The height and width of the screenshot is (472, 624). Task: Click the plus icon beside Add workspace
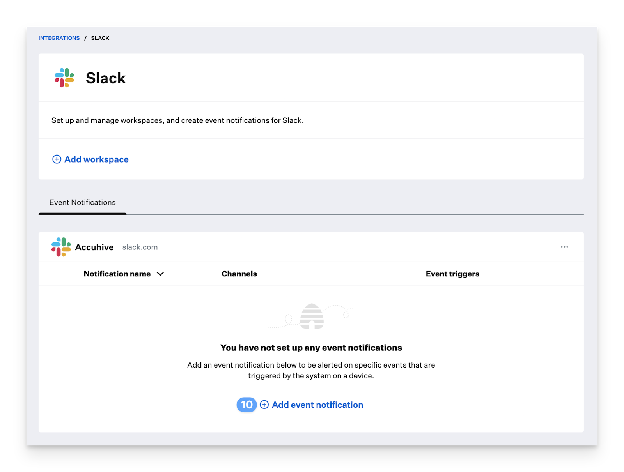point(57,160)
